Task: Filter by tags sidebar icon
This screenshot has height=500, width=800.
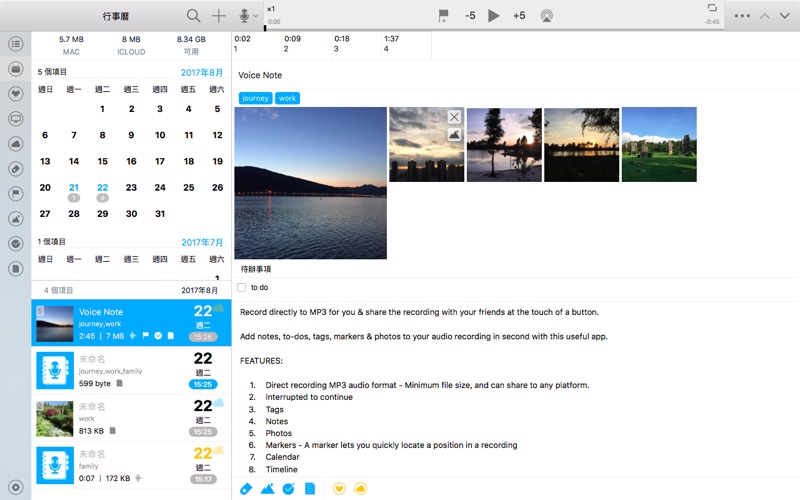Action: tap(16, 169)
